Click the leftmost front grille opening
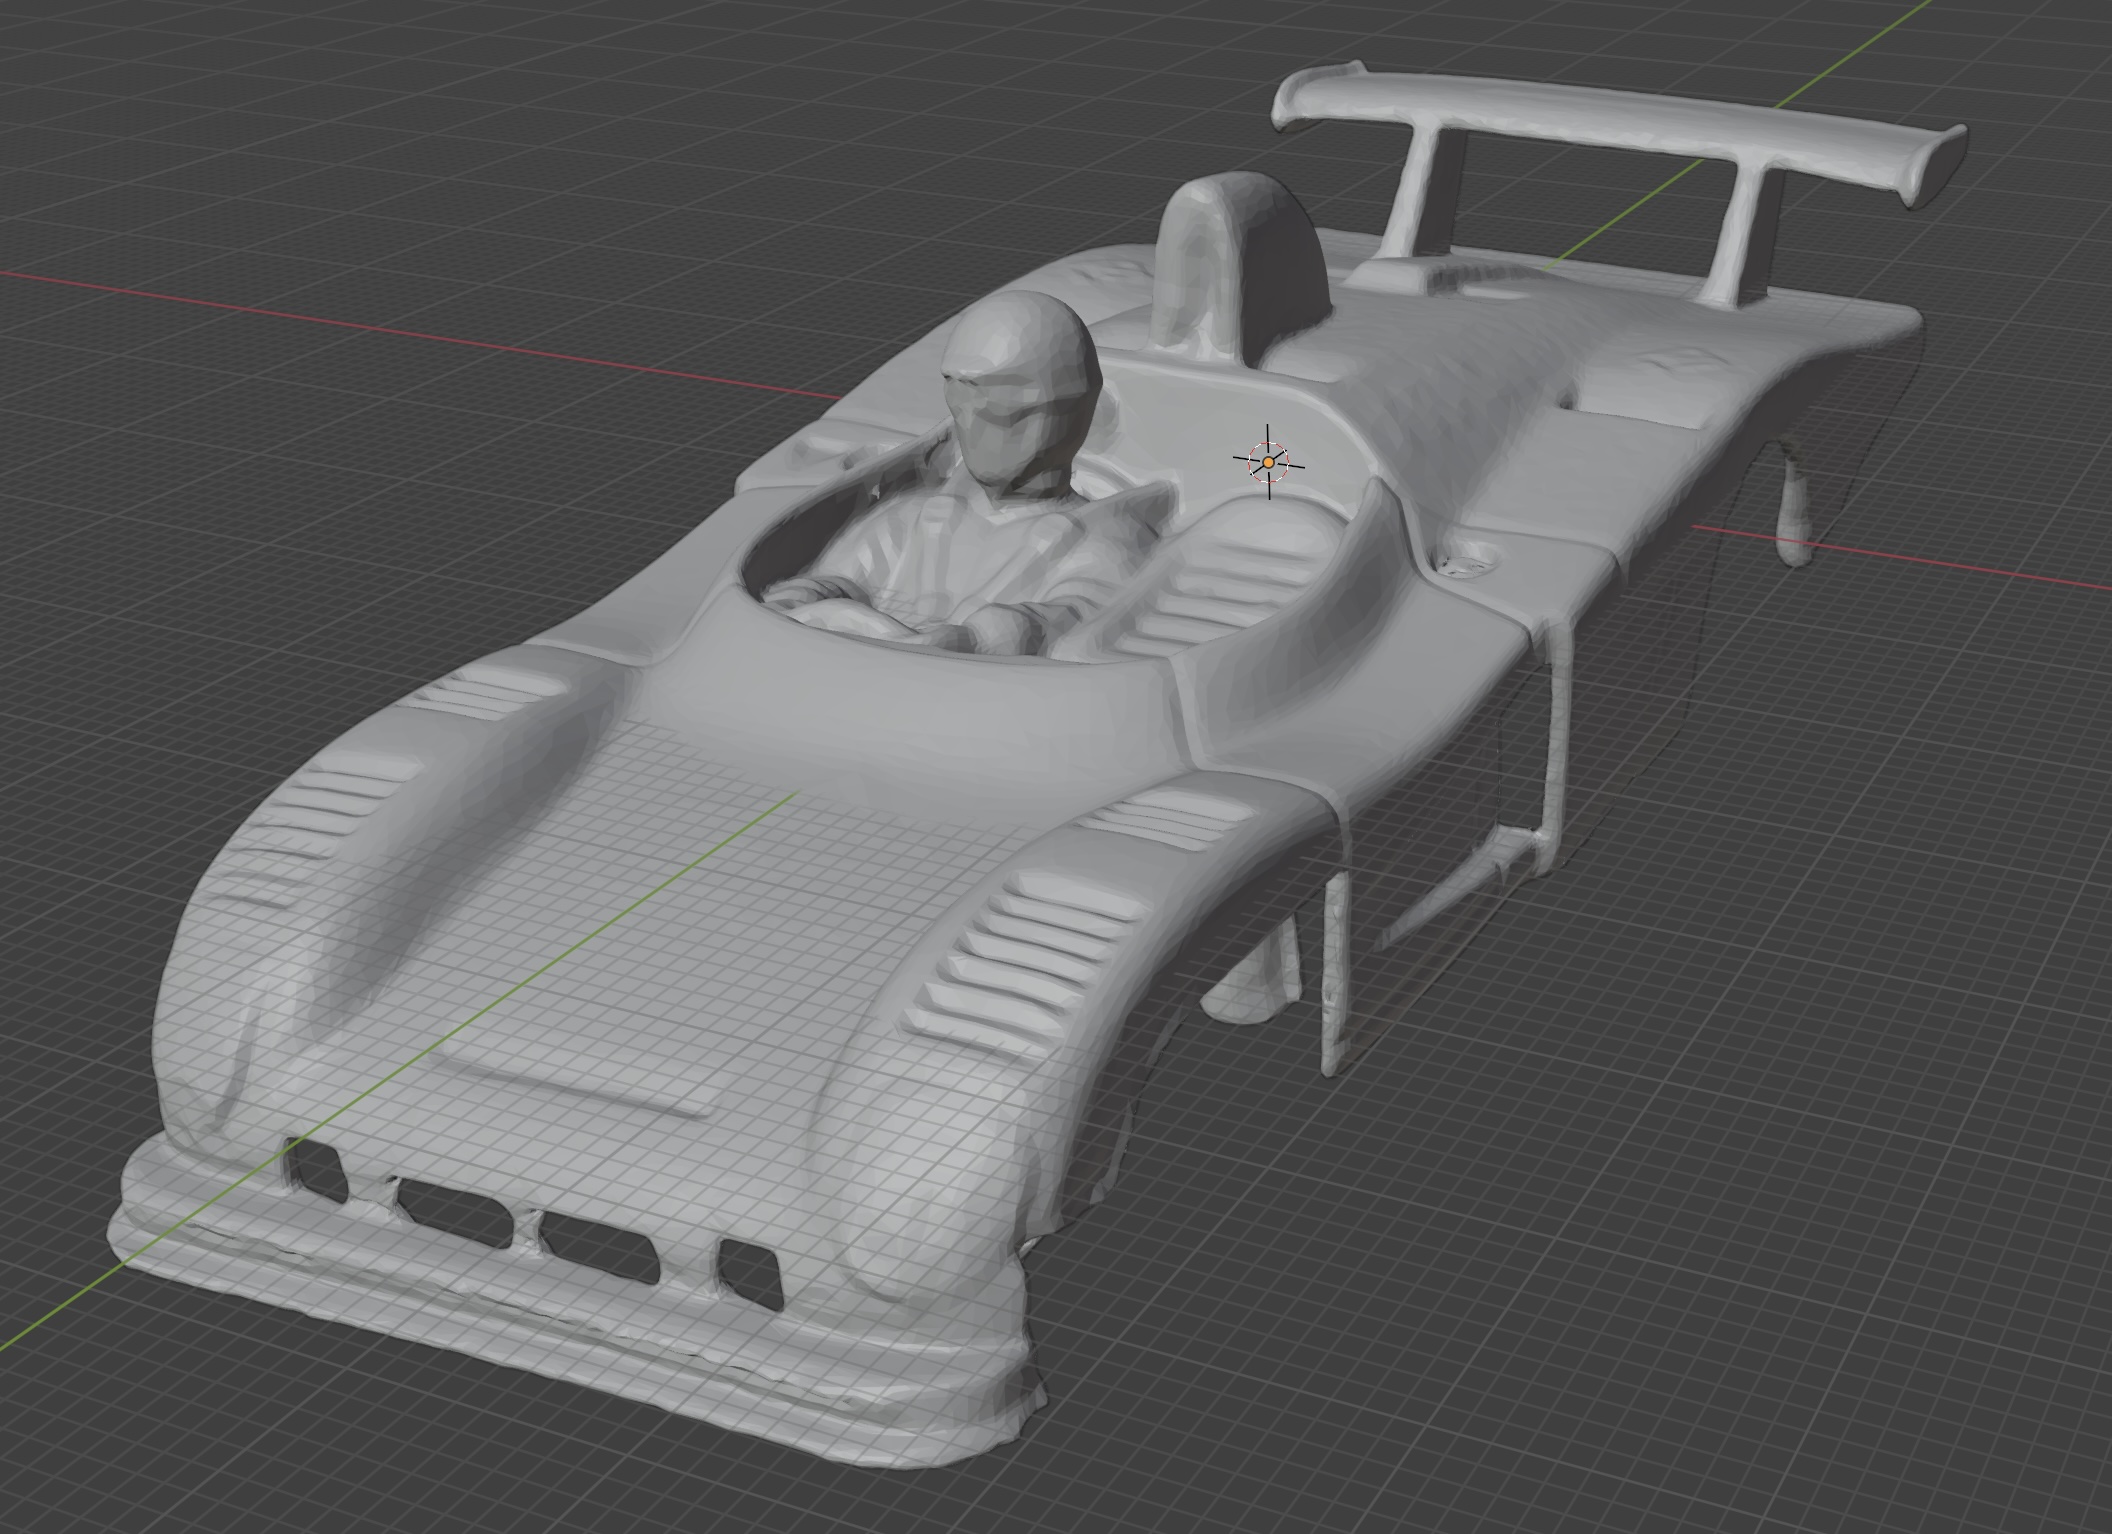Image resolution: width=2112 pixels, height=1534 pixels. coord(316,1170)
